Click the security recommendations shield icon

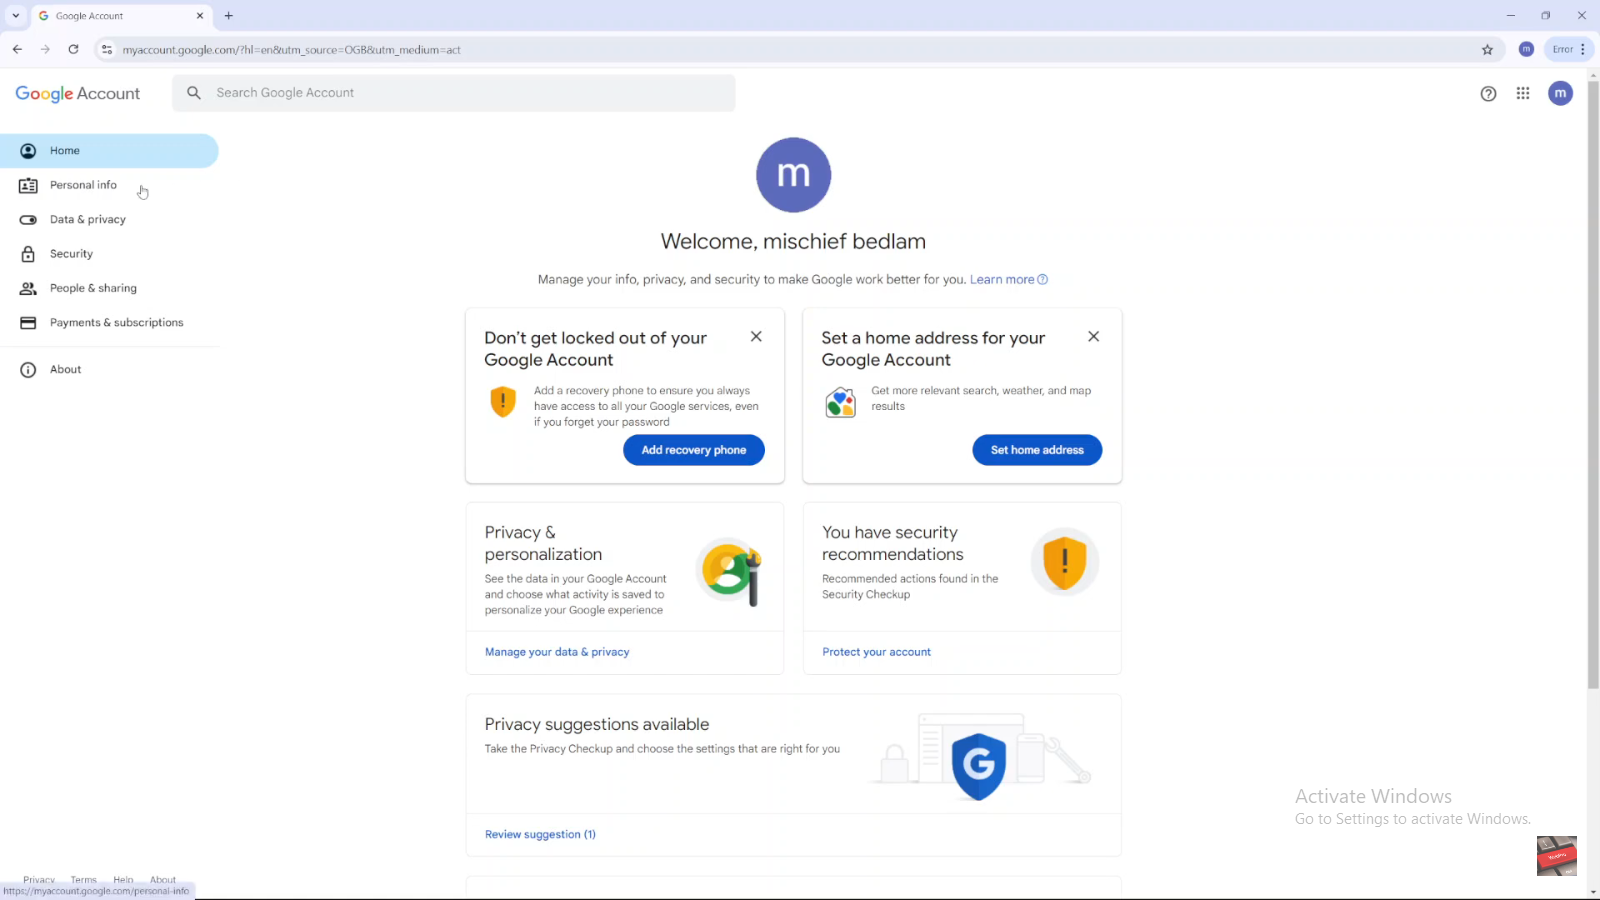(x=1065, y=562)
